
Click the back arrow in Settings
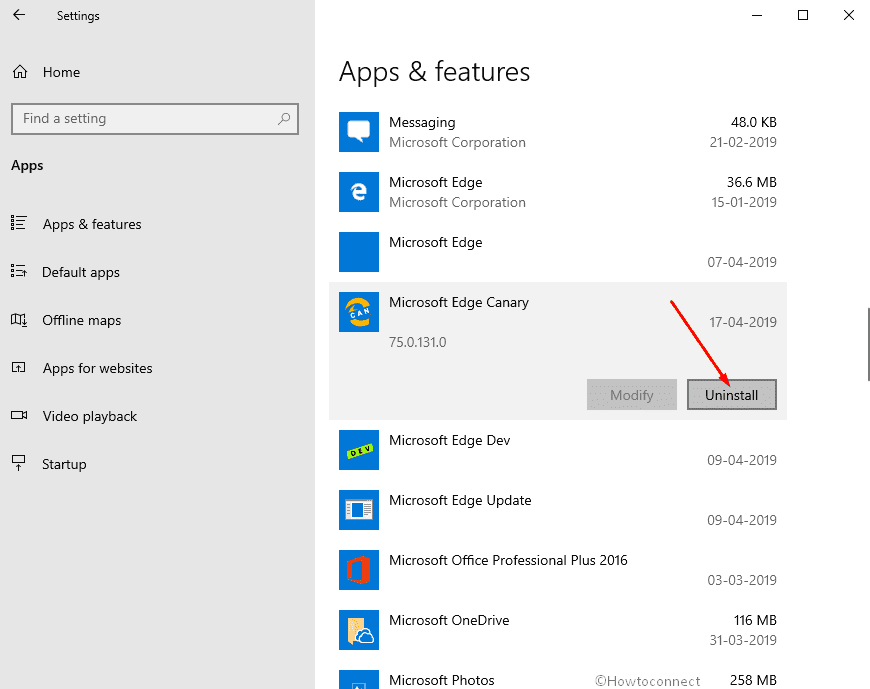[19, 15]
